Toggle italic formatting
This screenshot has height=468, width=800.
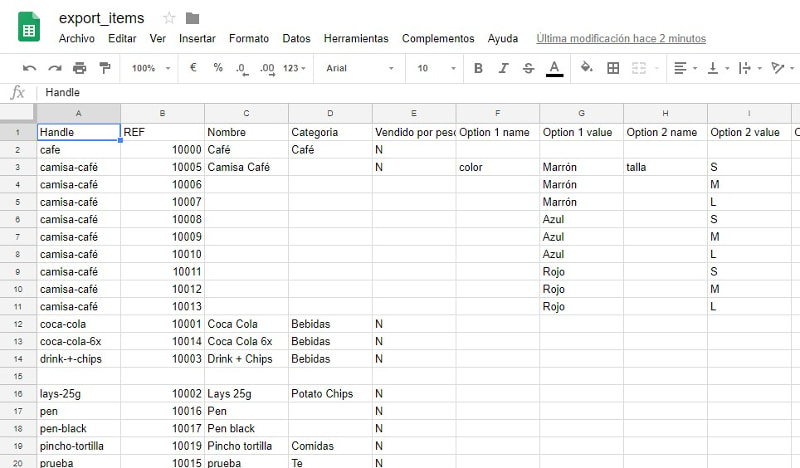[x=504, y=68]
